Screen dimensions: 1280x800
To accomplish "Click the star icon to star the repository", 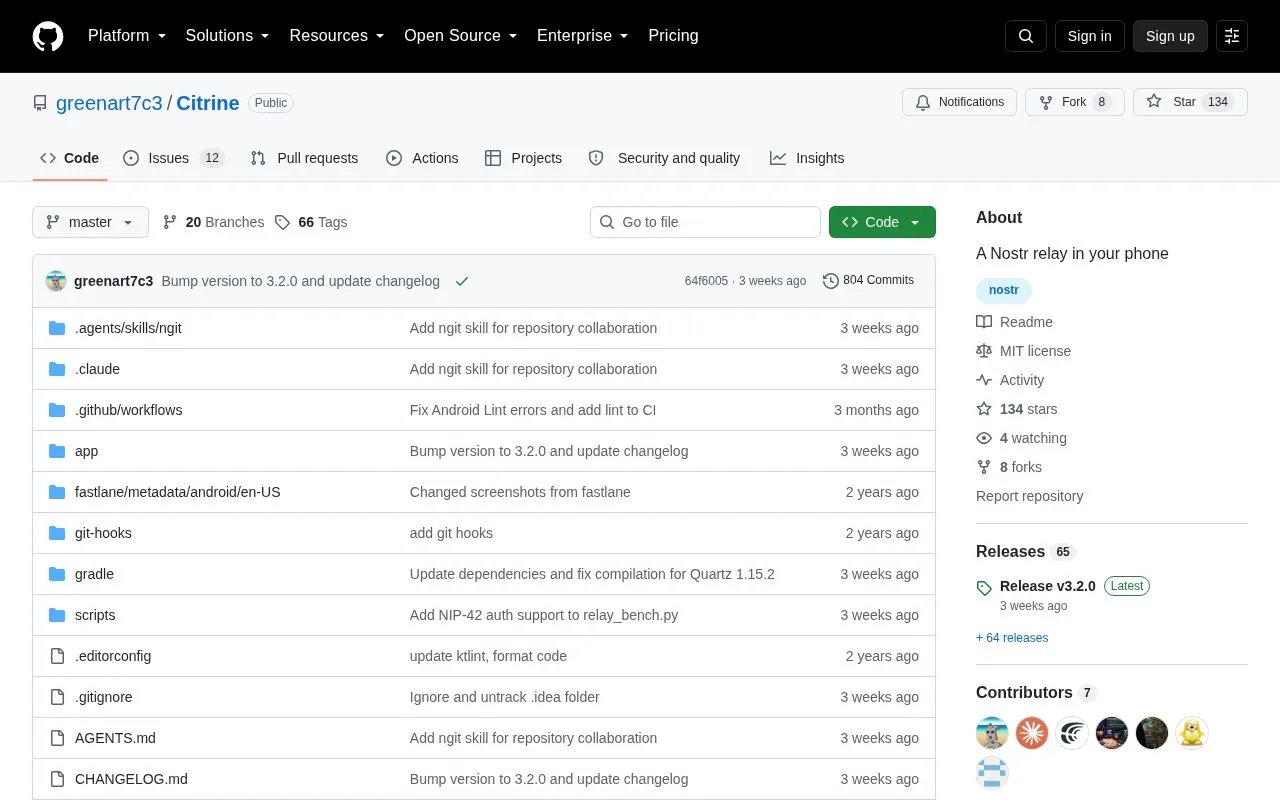I will 1154,102.
